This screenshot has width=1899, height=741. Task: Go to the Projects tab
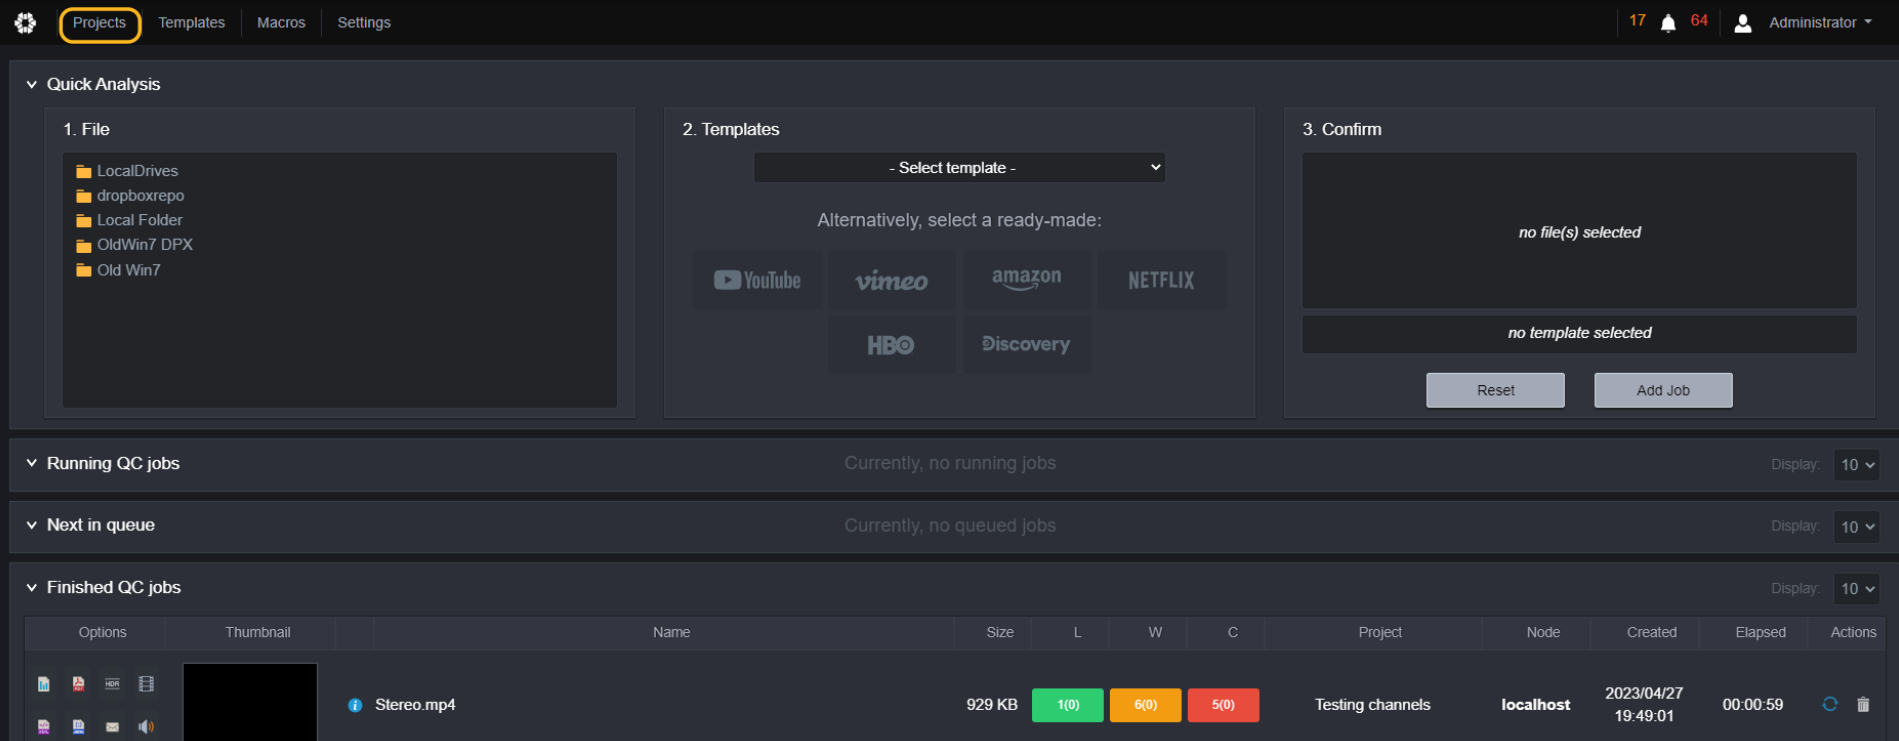[99, 23]
